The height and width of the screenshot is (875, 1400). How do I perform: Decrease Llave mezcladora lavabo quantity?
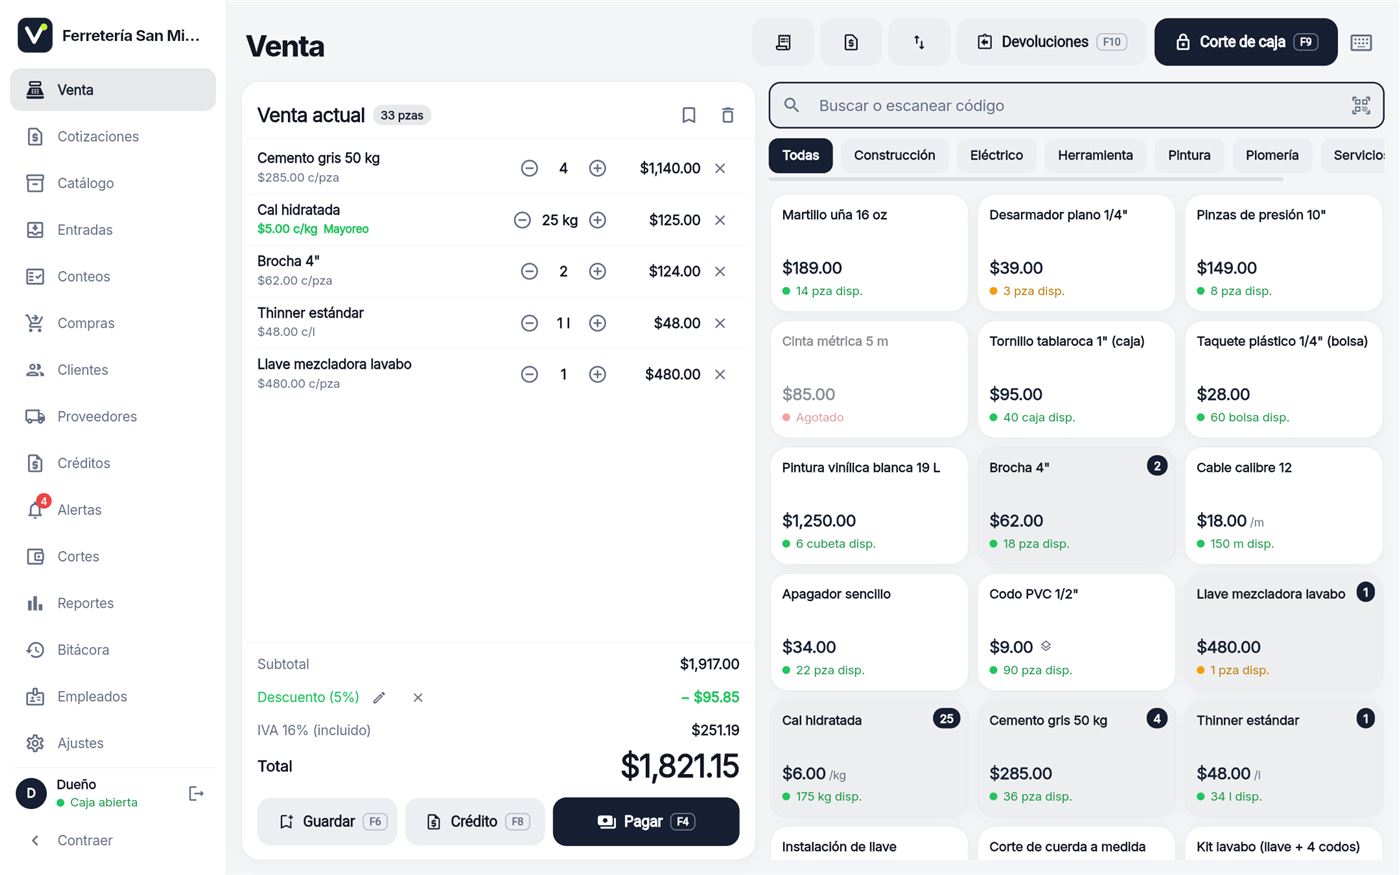530,374
